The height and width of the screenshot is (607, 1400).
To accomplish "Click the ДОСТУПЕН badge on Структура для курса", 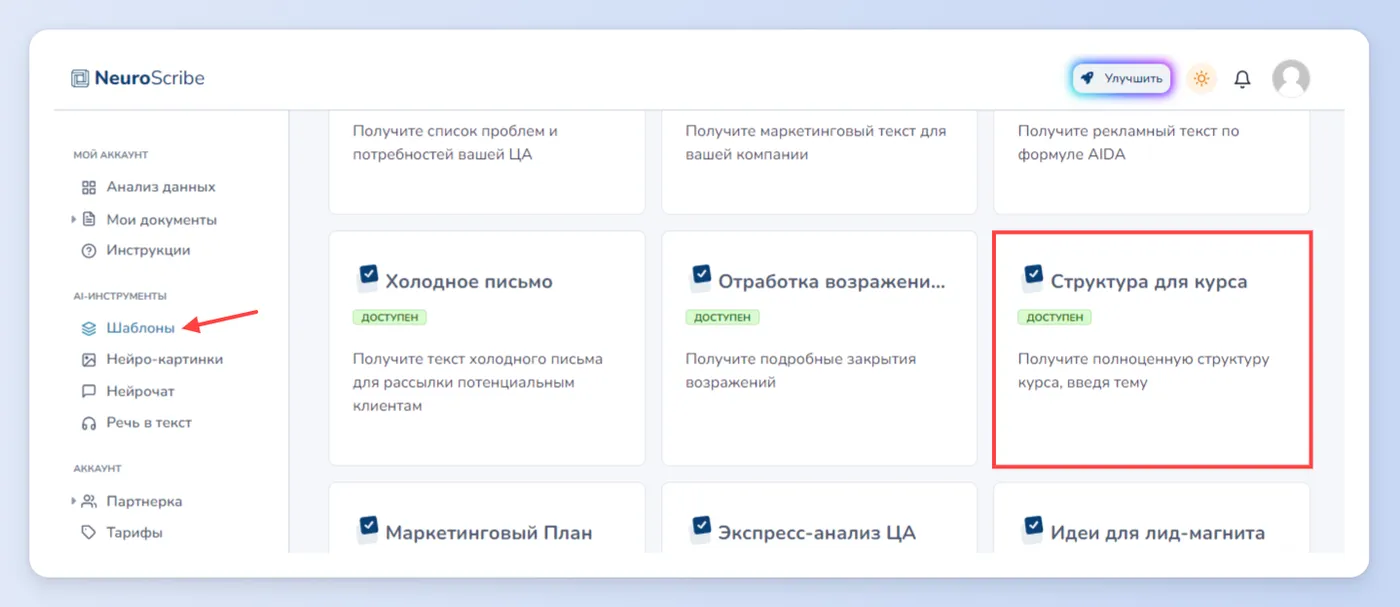I will 1055,317.
